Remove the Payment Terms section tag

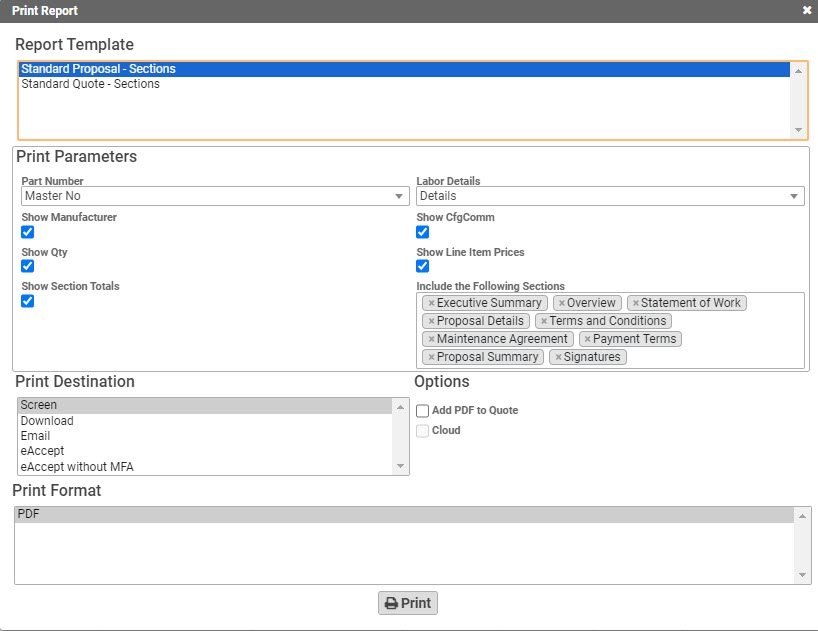tap(587, 339)
